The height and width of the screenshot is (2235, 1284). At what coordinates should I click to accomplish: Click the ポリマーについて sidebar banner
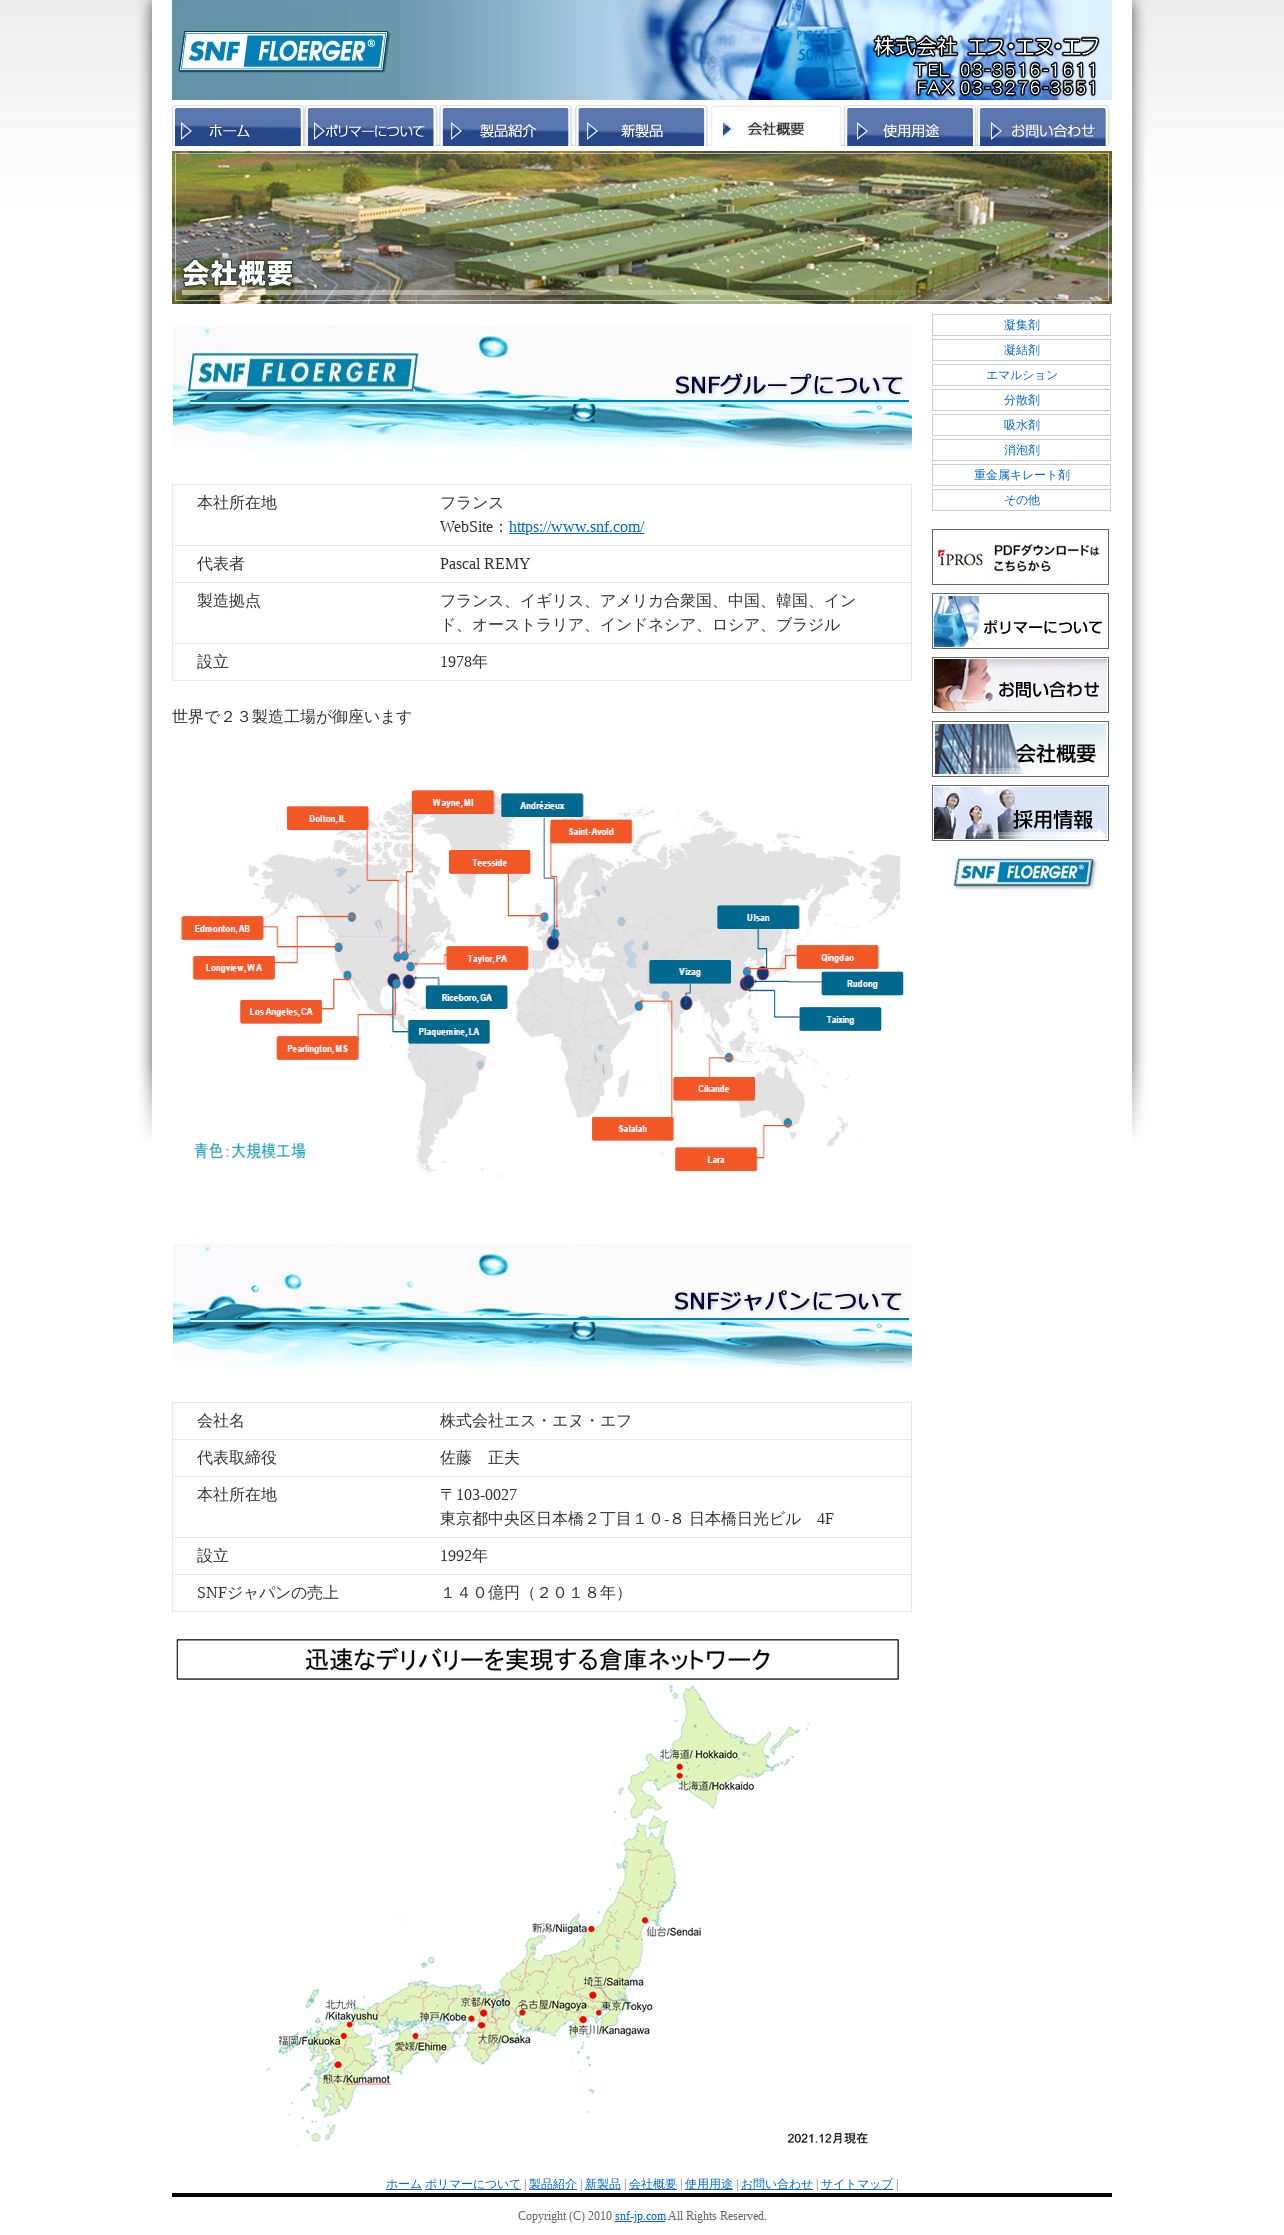tap(1020, 621)
